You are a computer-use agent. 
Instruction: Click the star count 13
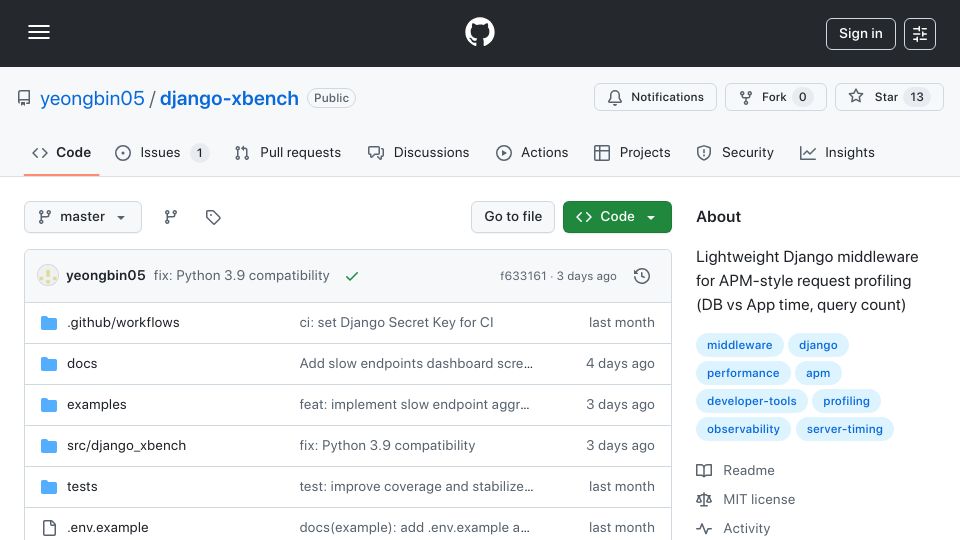917,97
